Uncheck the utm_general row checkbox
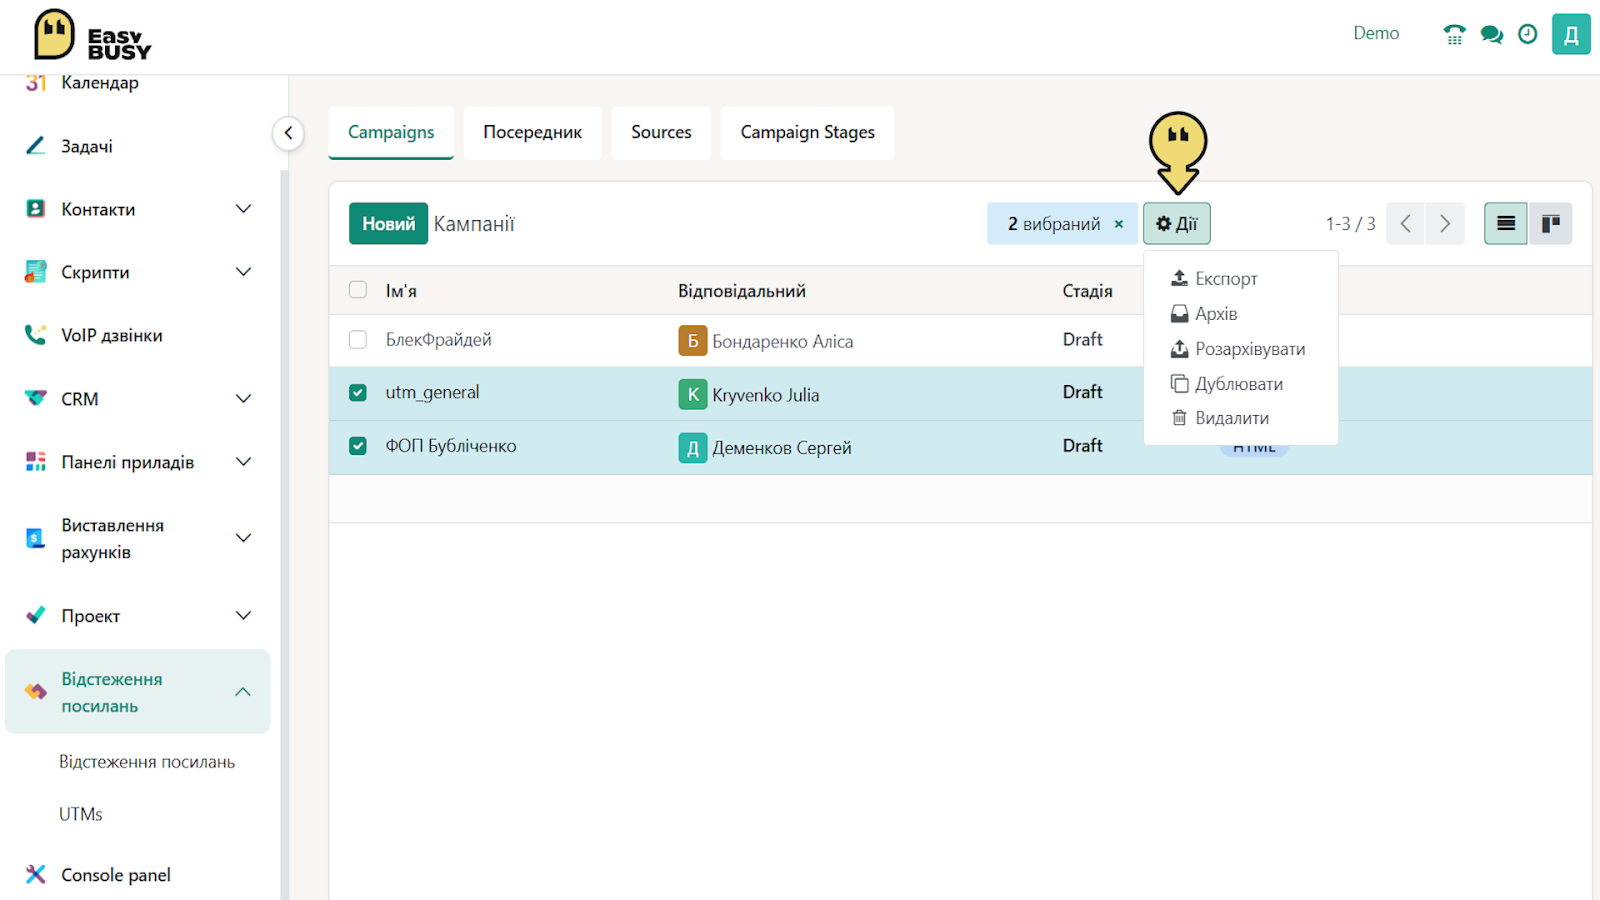The height and width of the screenshot is (900, 1600). pos(358,393)
